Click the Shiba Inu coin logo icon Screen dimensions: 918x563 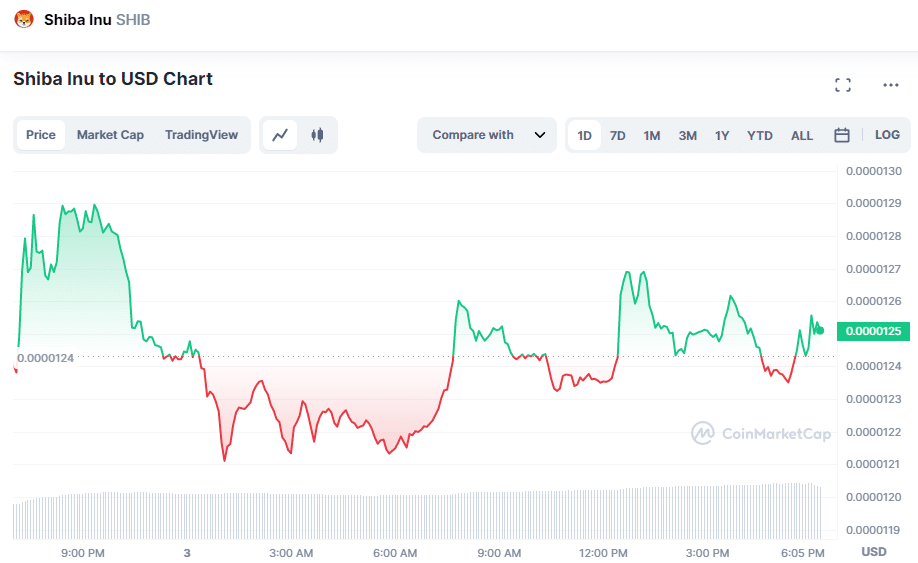click(24, 19)
